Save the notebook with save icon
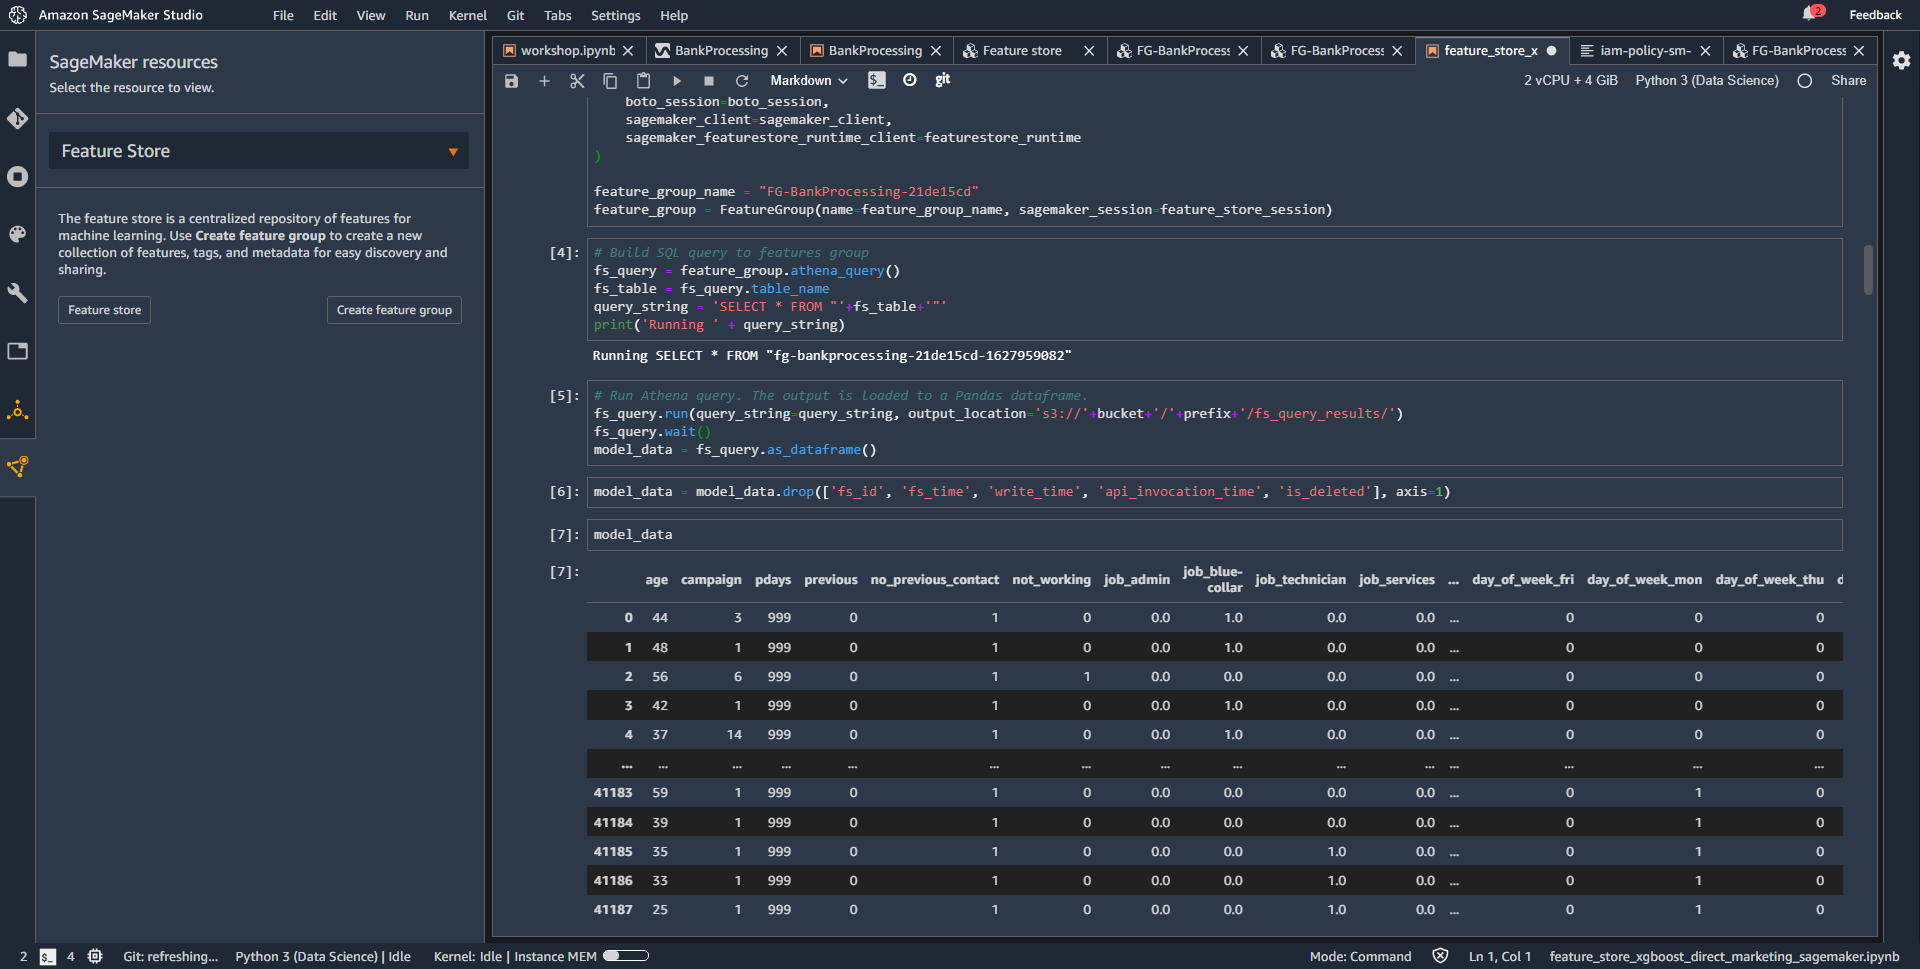This screenshot has width=1920, height=969. pos(511,81)
